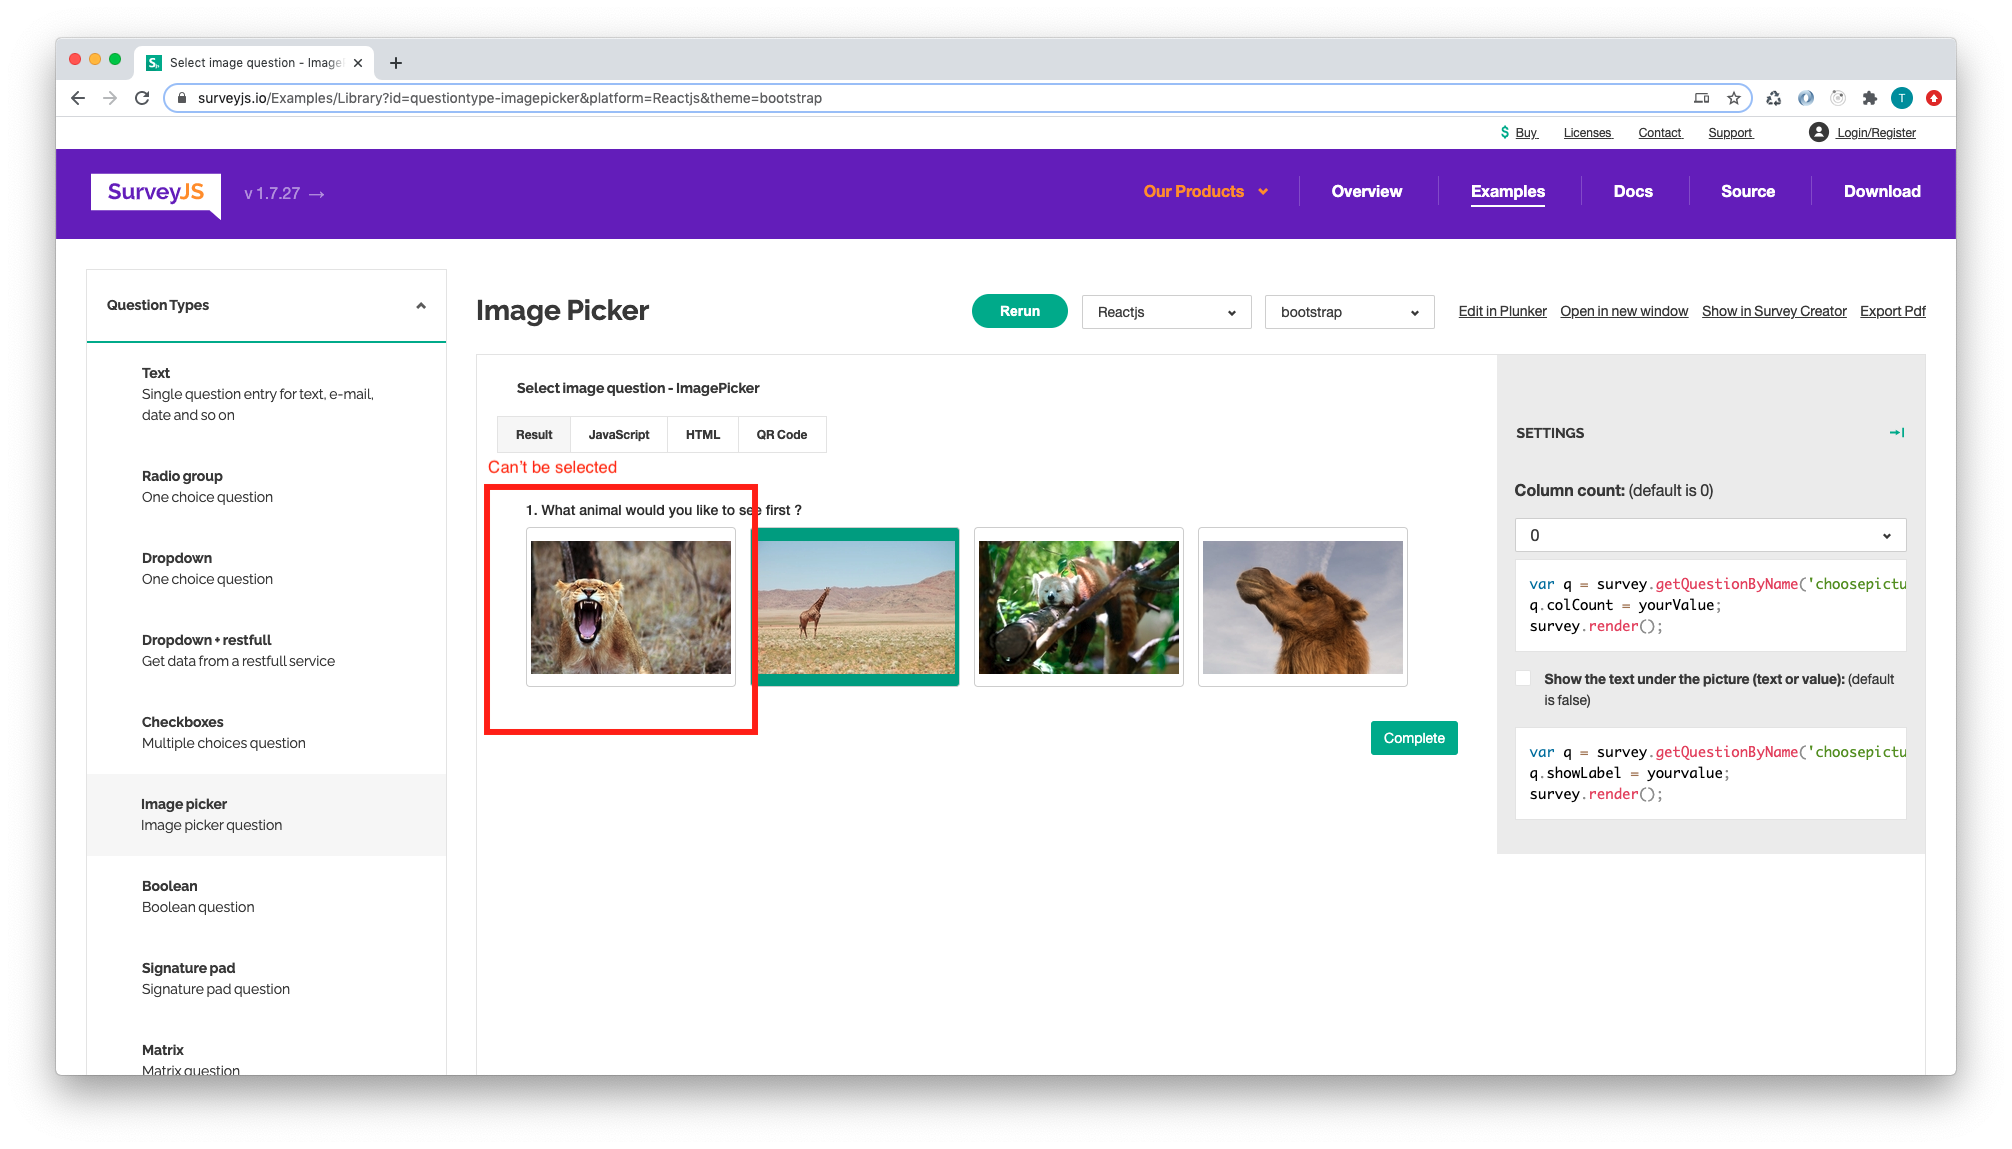Open the Reactjs platform dropdown
The height and width of the screenshot is (1149, 2012).
[x=1166, y=311]
